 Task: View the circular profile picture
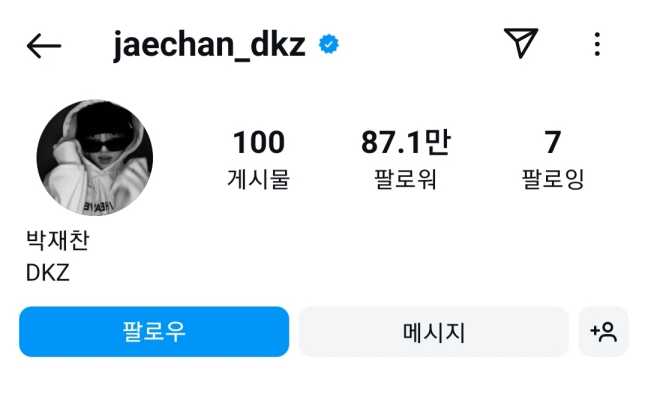click(95, 157)
